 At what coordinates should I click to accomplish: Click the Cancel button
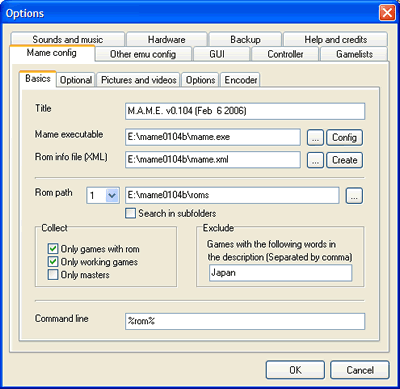click(360, 370)
